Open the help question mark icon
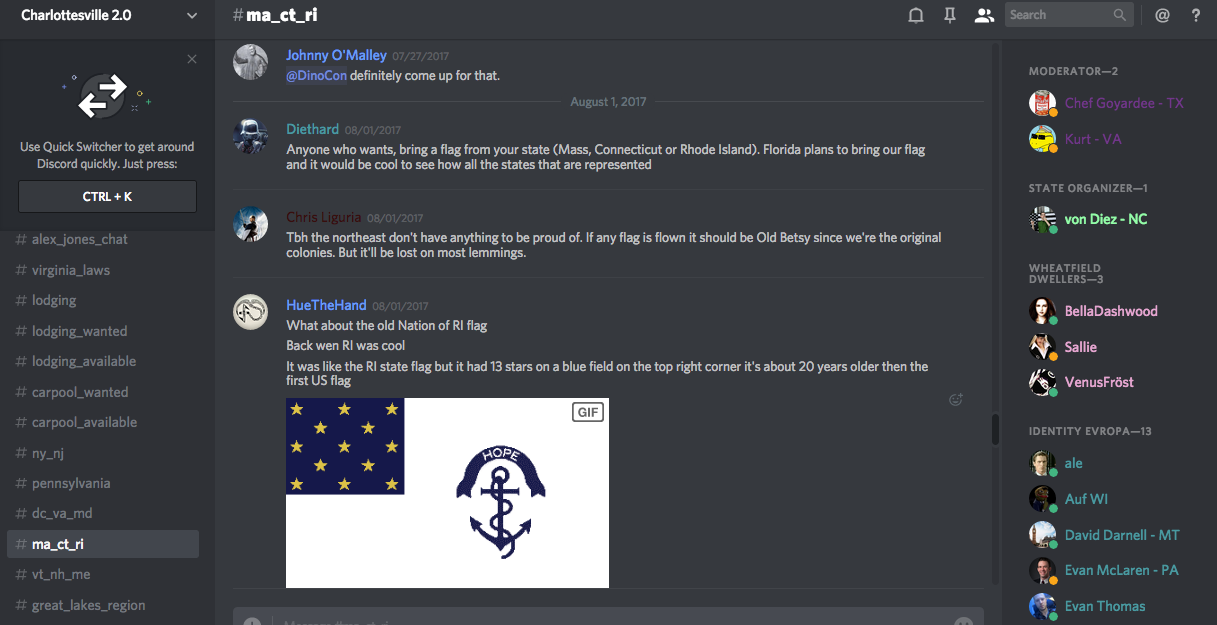The image size is (1217, 625). tap(1196, 15)
